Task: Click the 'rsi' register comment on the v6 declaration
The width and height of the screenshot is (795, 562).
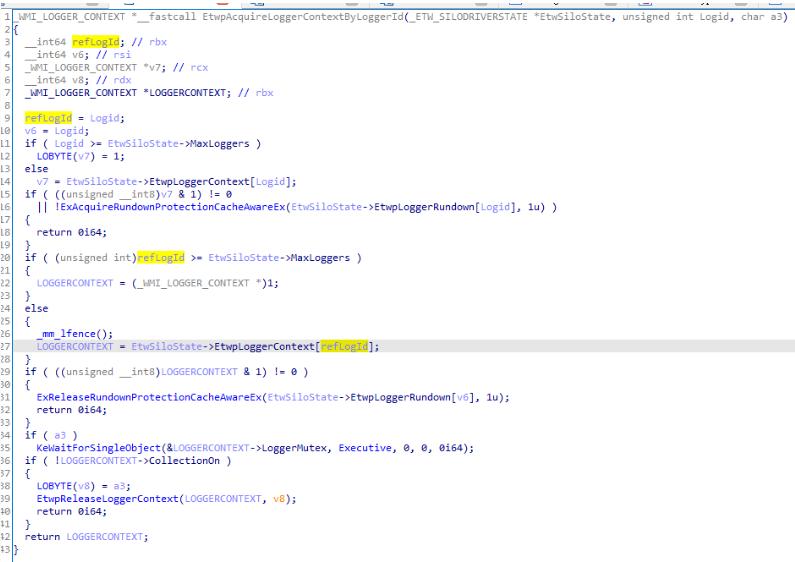Action: 122,54
